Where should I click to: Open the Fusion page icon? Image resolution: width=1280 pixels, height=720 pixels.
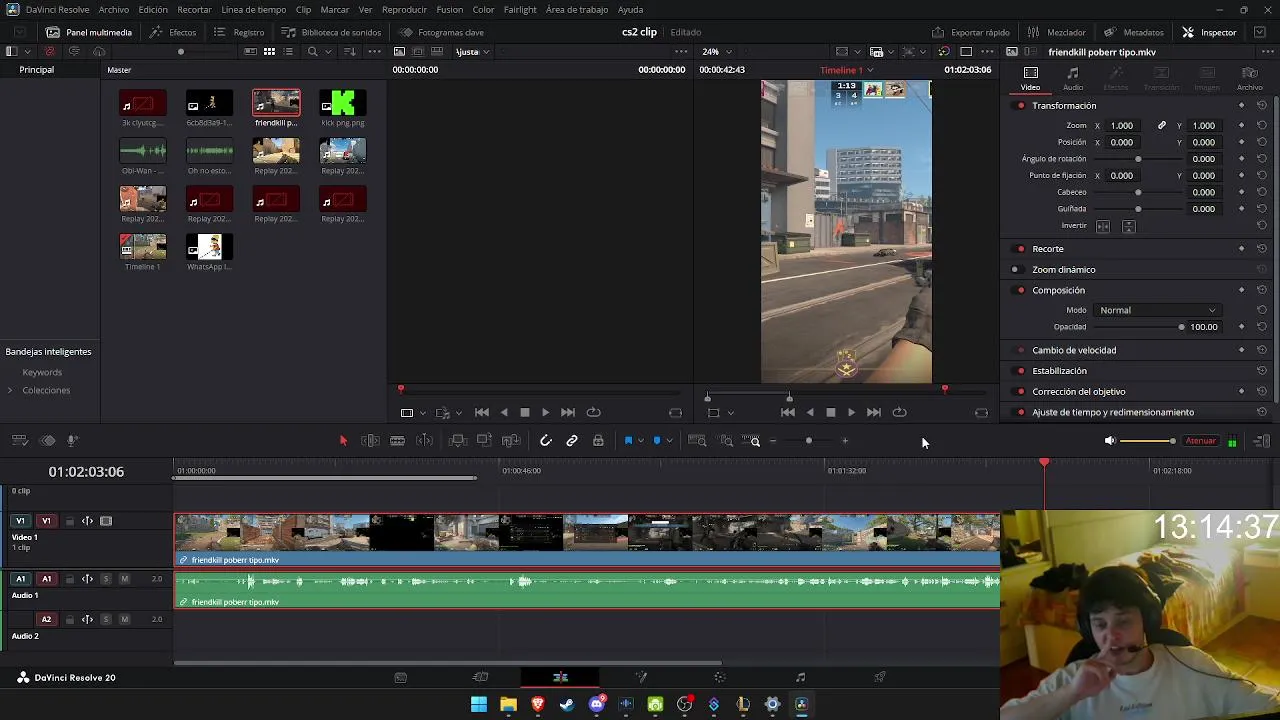tap(641, 677)
